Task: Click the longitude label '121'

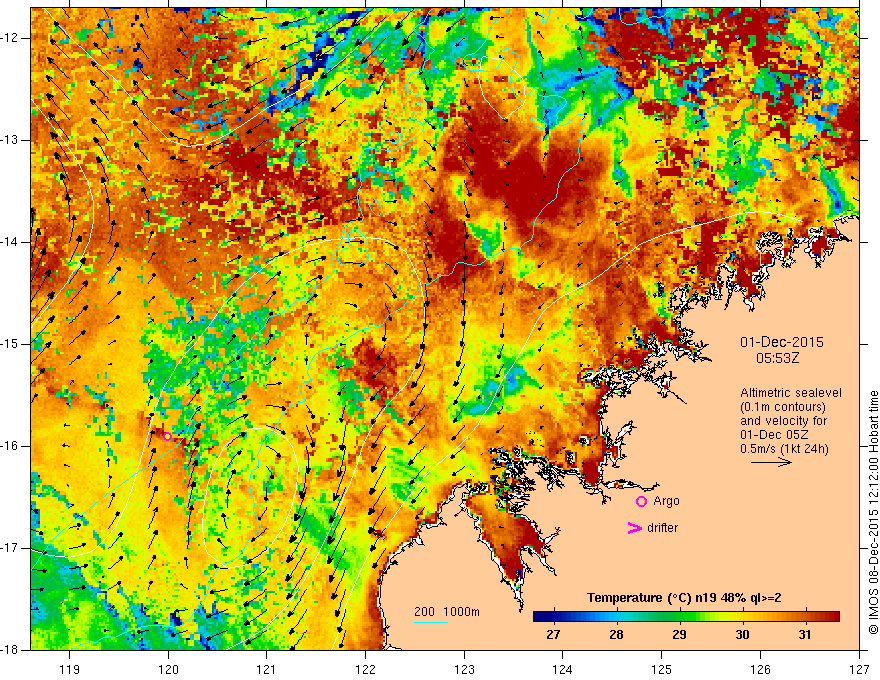Action: (x=267, y=670)
